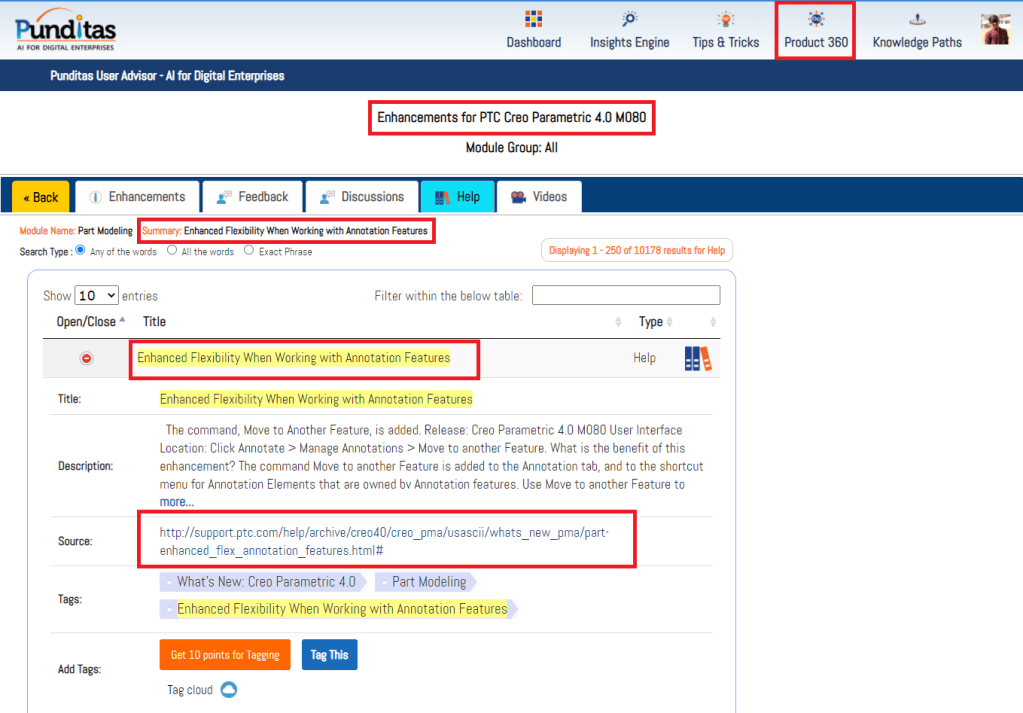Select the 'Exact Phrase' search type
Screen dimensions: 1023x713
coord(249,251)
